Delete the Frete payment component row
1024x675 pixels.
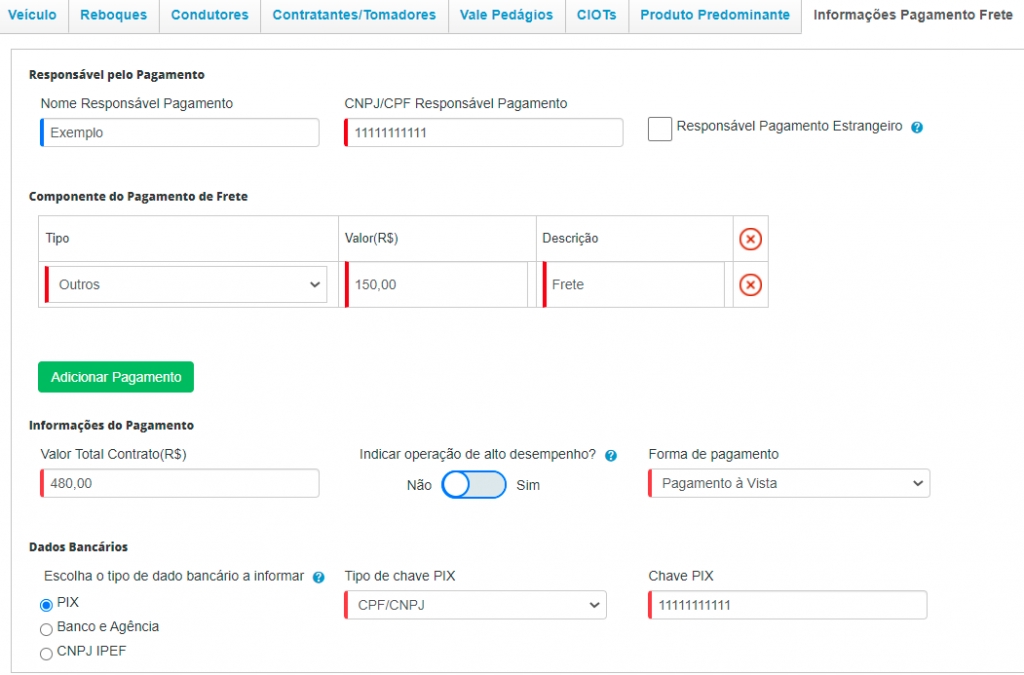click(750, 285)
